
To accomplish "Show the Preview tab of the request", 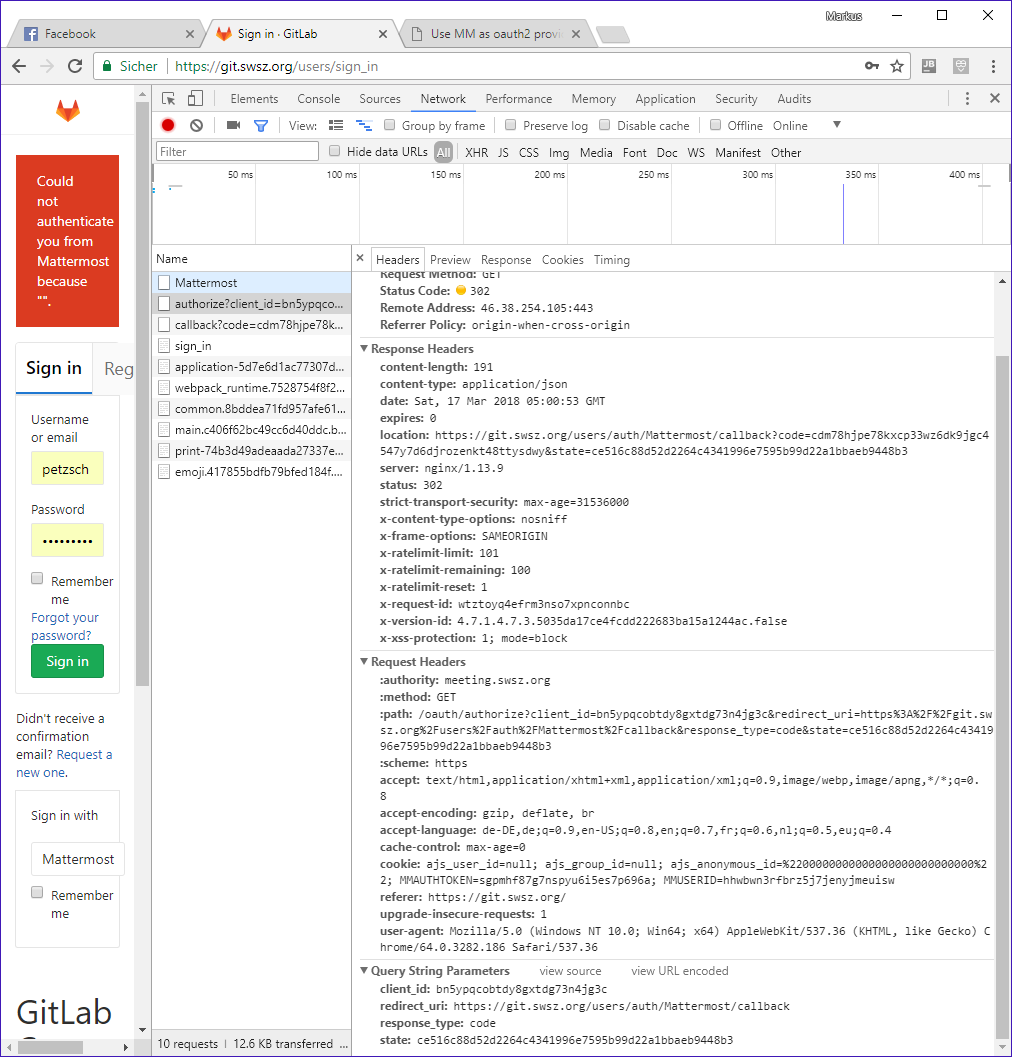I will [x=450, y=260].
